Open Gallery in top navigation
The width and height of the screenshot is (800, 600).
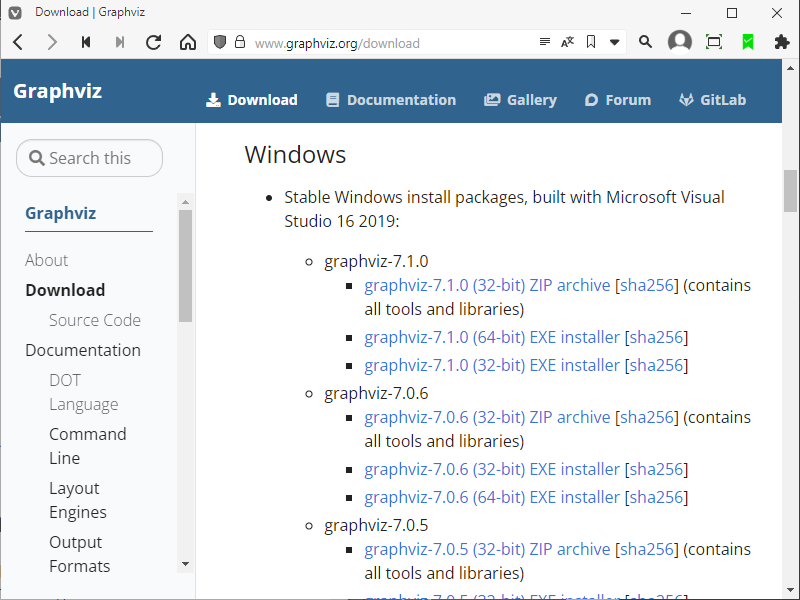pyautogui.click(x=520, y=100)
